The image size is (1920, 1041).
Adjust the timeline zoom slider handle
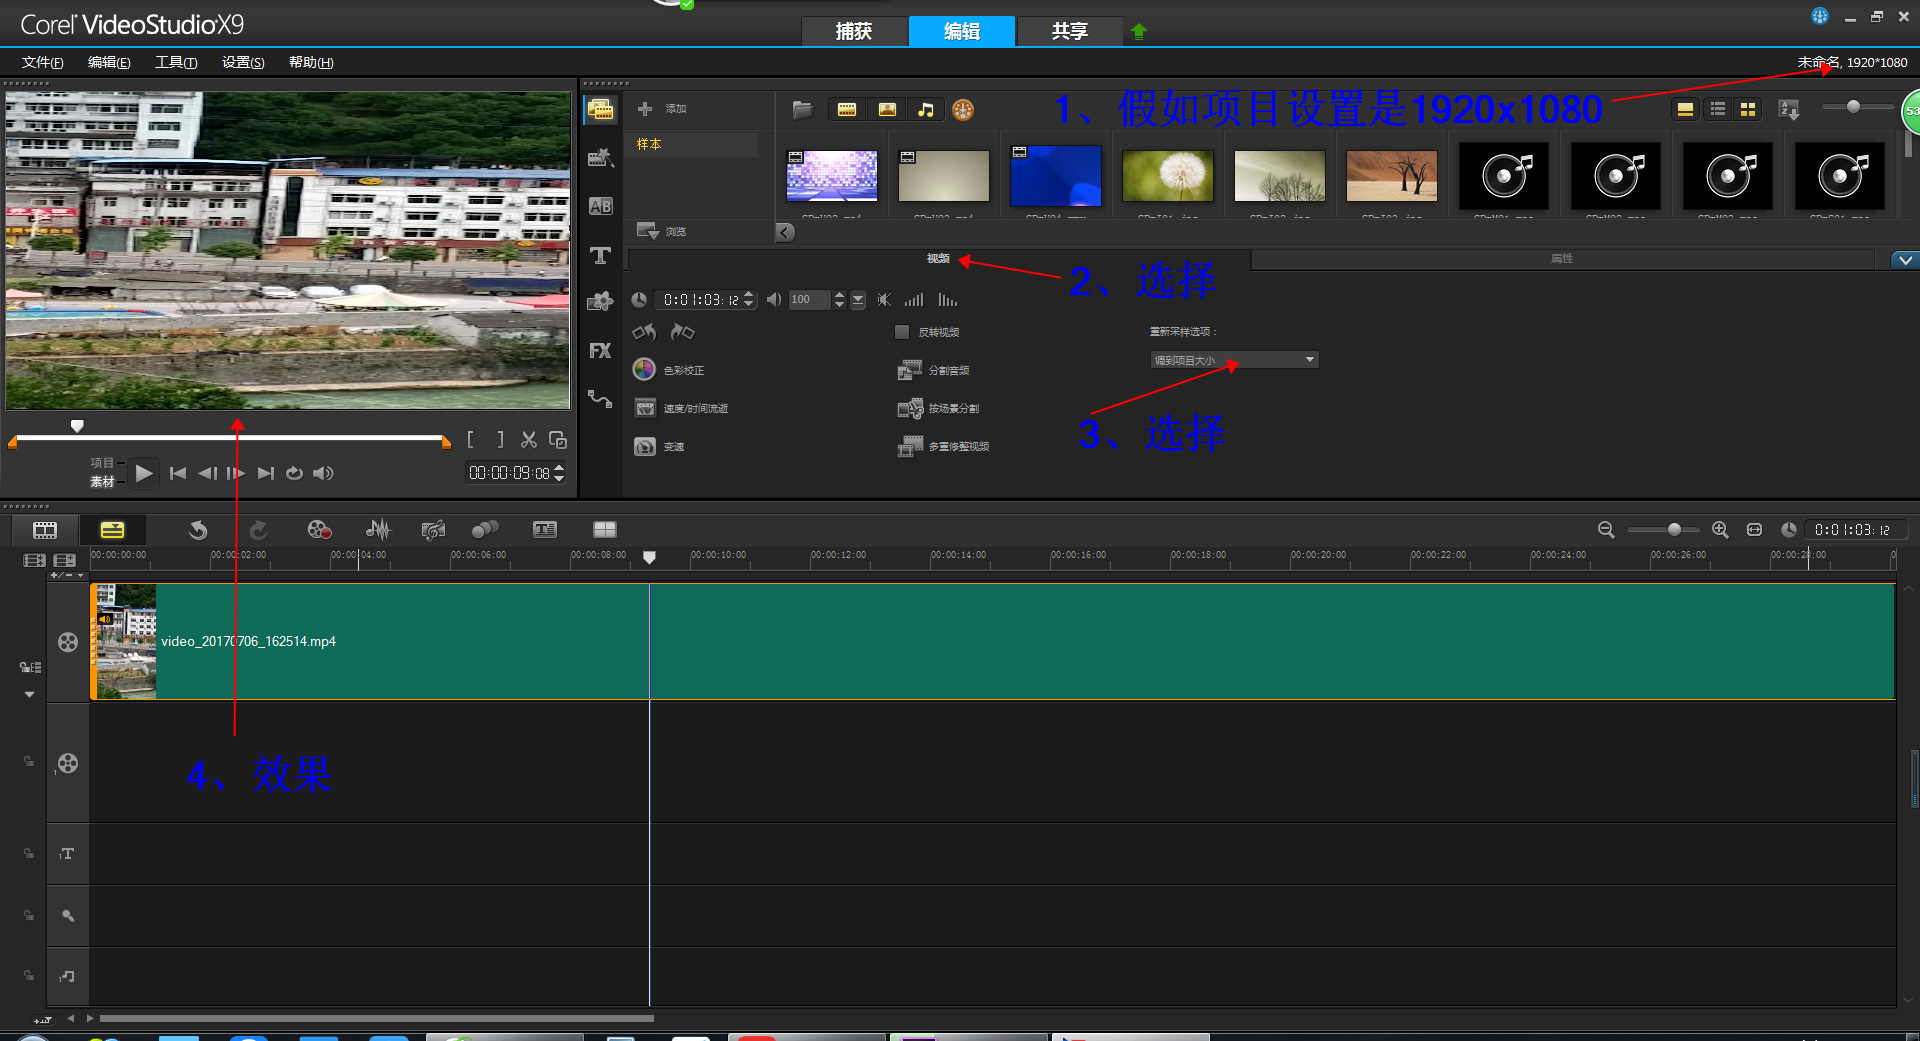1674,530
